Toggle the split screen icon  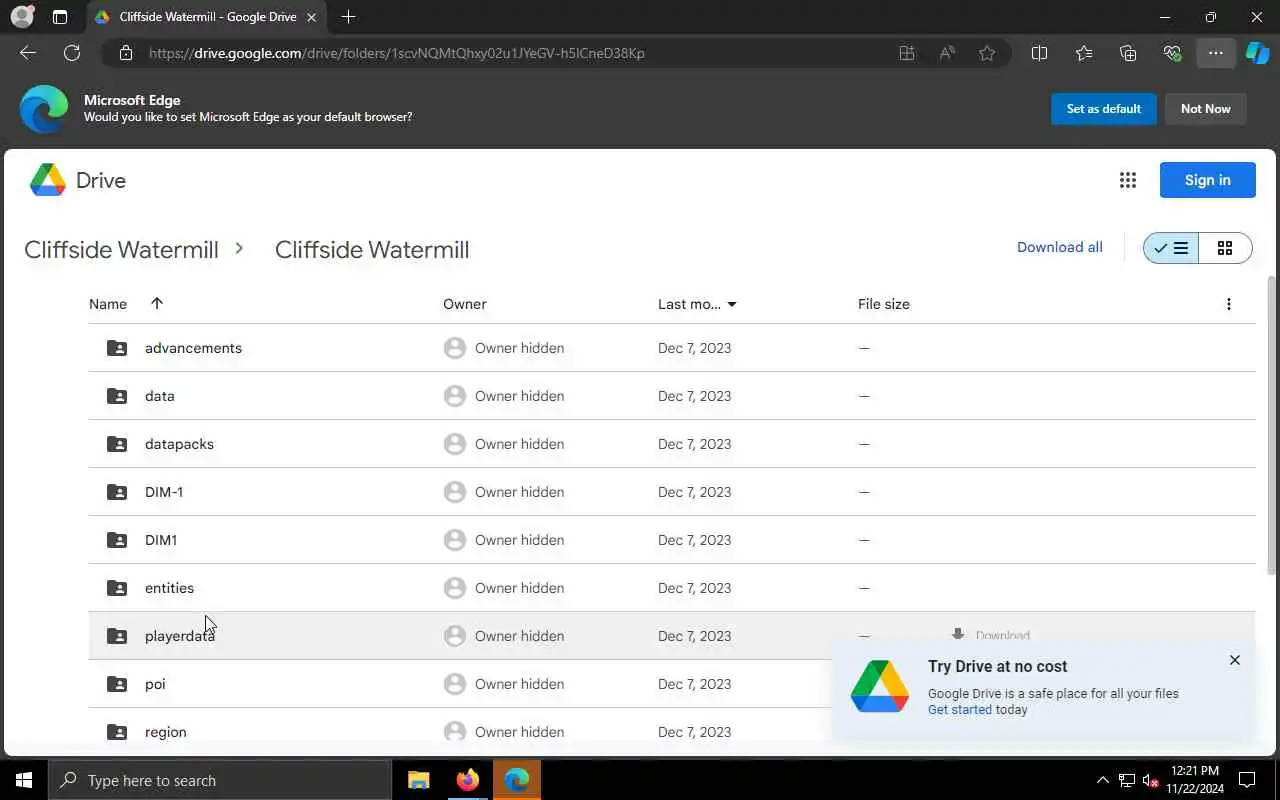click(x=1039, y=53)
